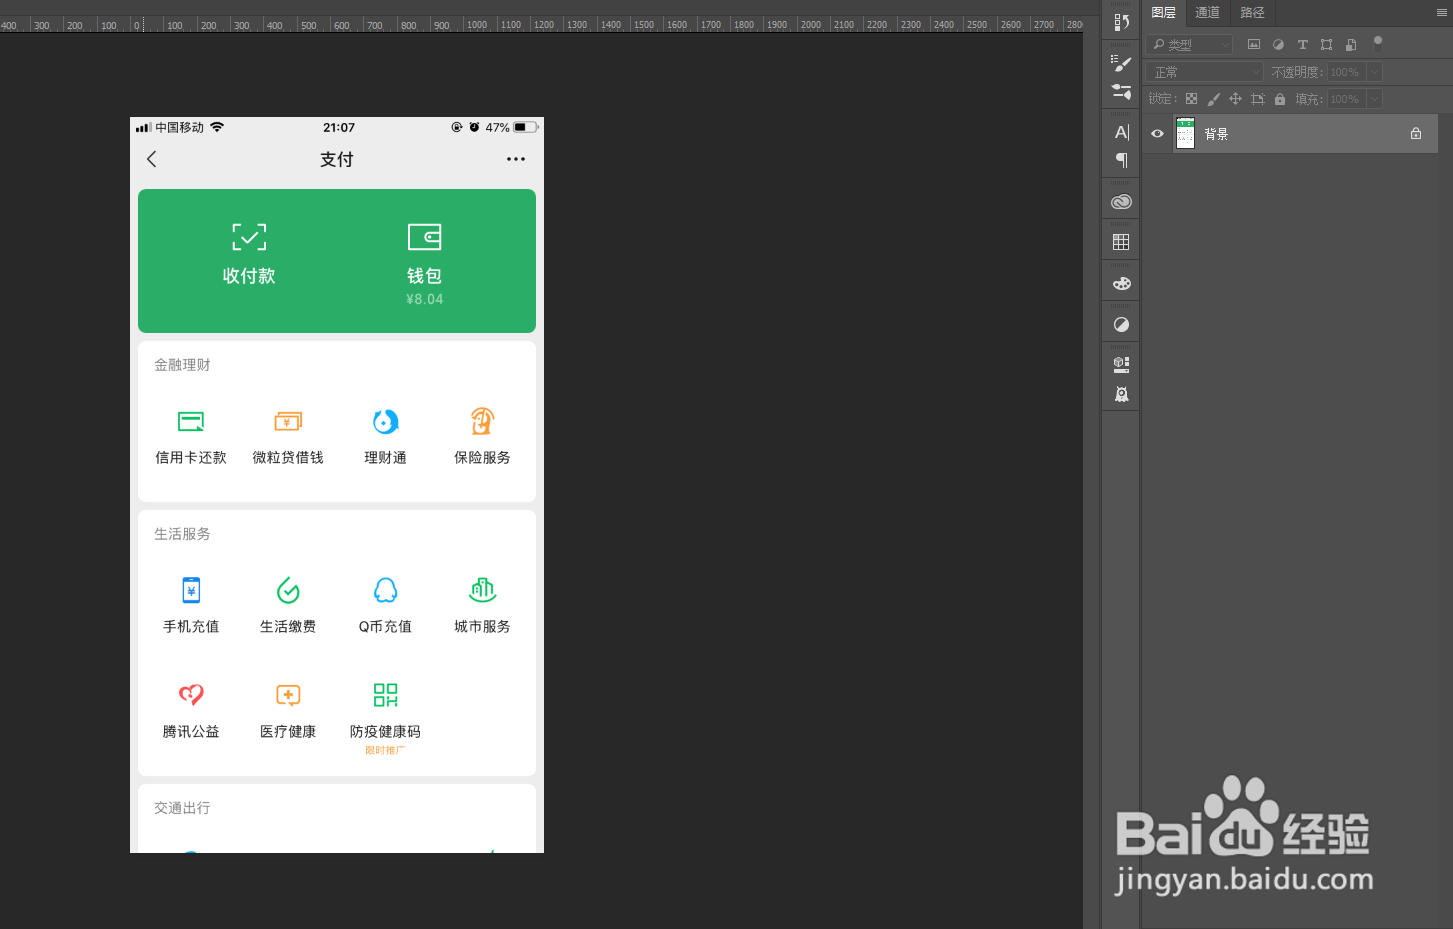The height and width of the screenshot is (929, 1453).
Task: Select the 背景 layer thumbnail
Action: click(1185, 133)
